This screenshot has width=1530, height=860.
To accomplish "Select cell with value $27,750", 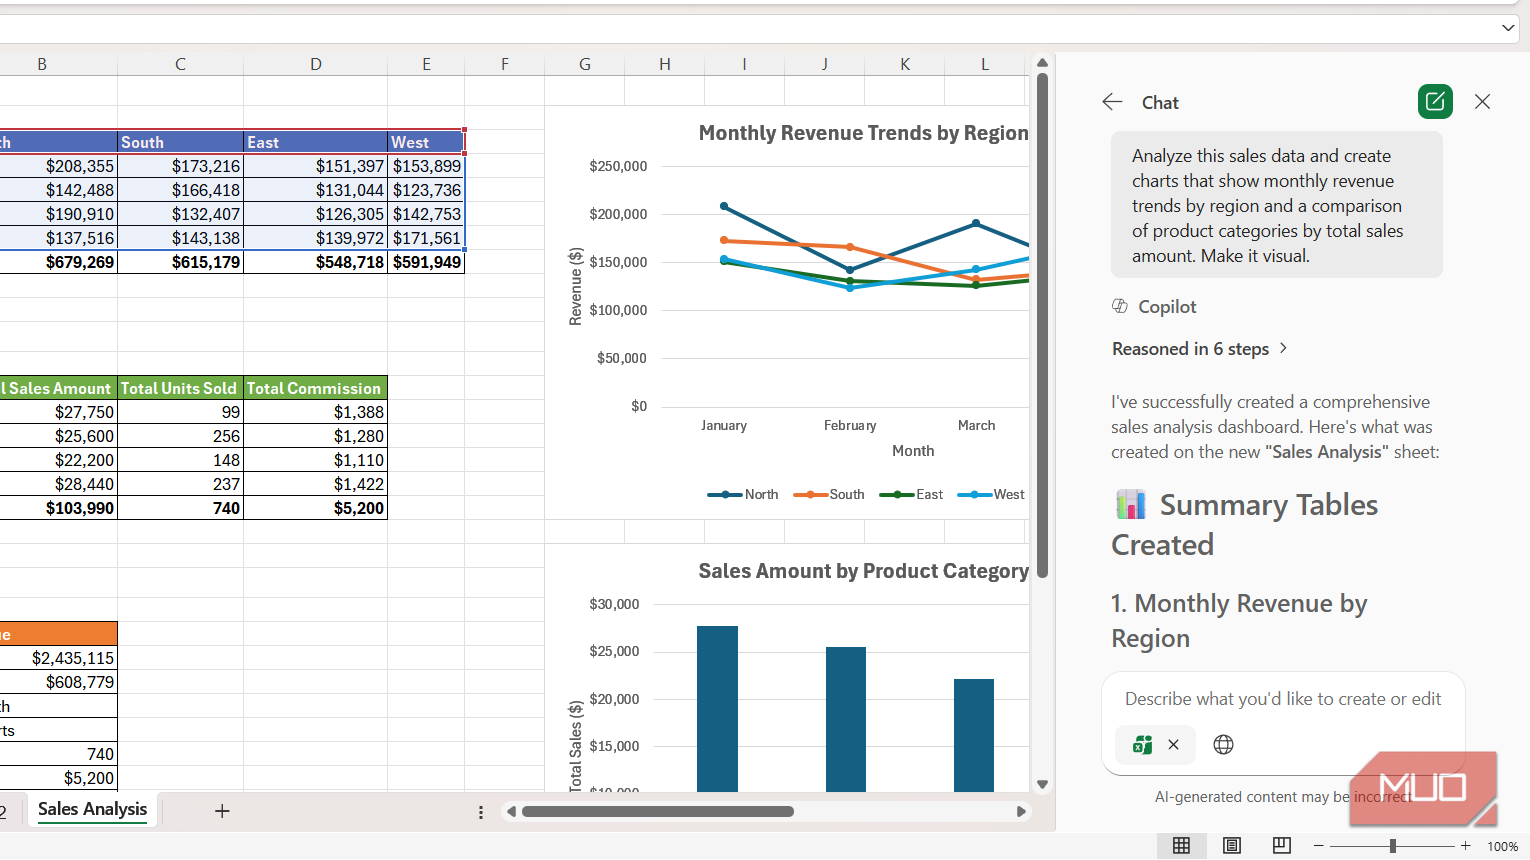I will [58, 412].
